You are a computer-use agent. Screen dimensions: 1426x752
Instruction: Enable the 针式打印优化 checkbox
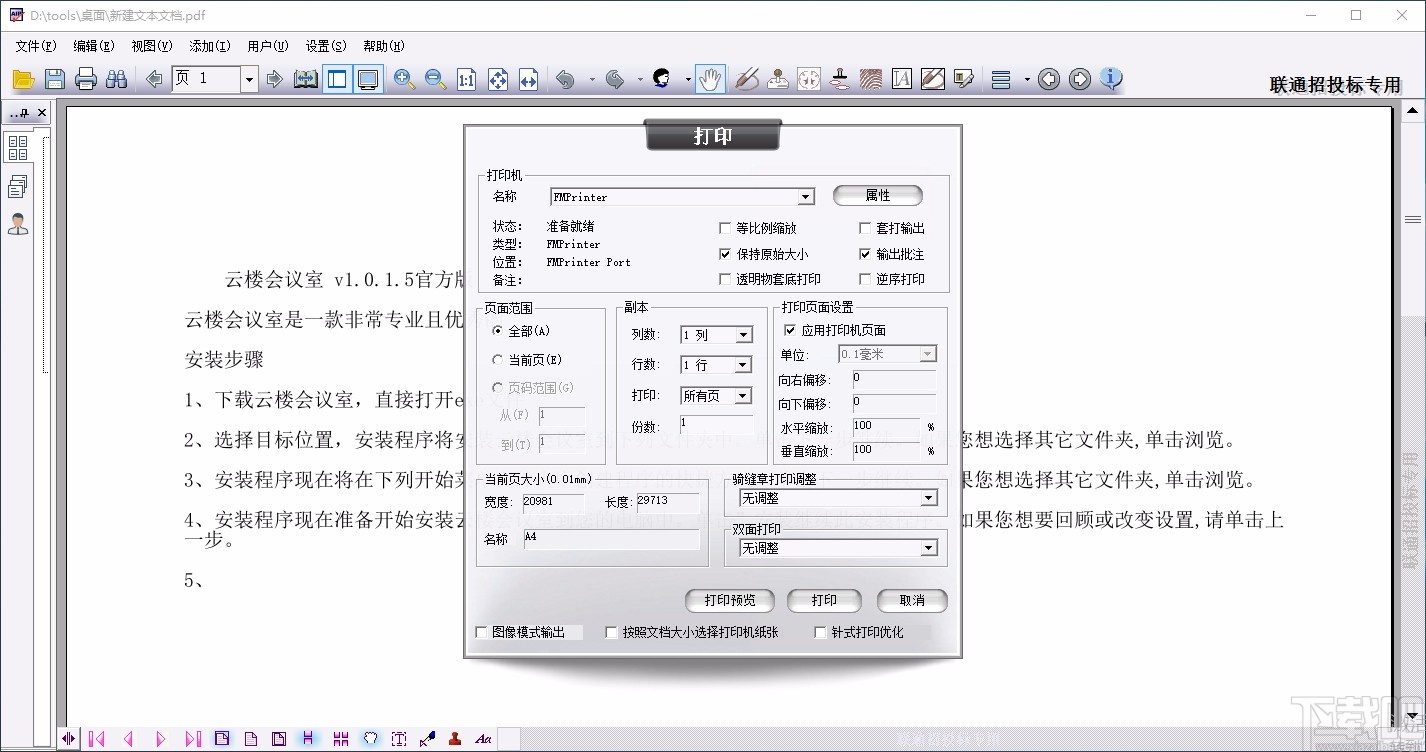coord(820,632)
